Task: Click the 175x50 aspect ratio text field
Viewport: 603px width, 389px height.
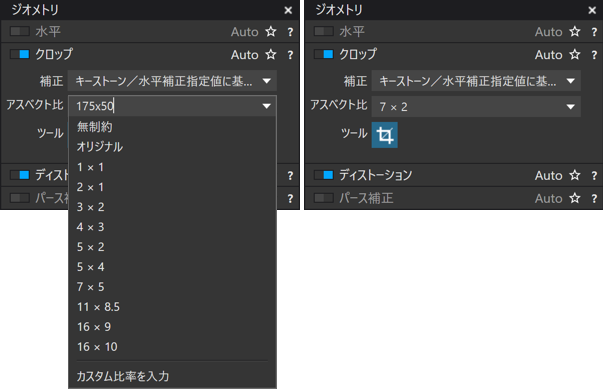Action: 165,106
